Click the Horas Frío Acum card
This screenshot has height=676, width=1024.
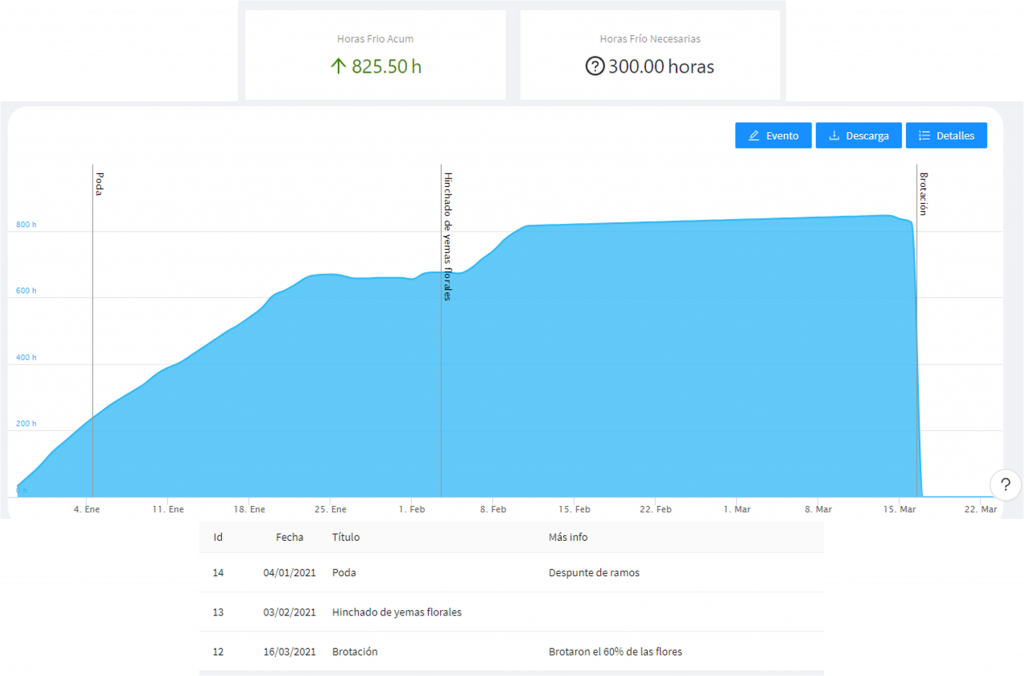click(x=376, y=55)
